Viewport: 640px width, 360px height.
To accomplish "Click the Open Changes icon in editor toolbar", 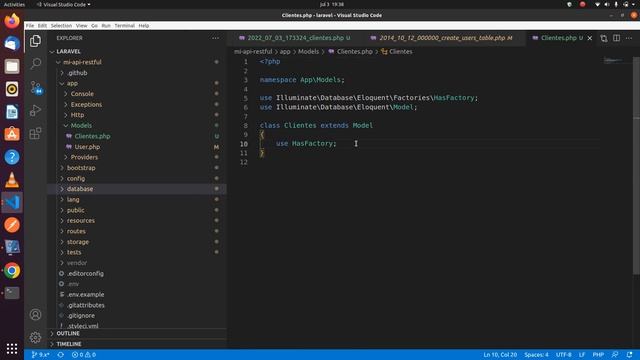I will 604,38.
